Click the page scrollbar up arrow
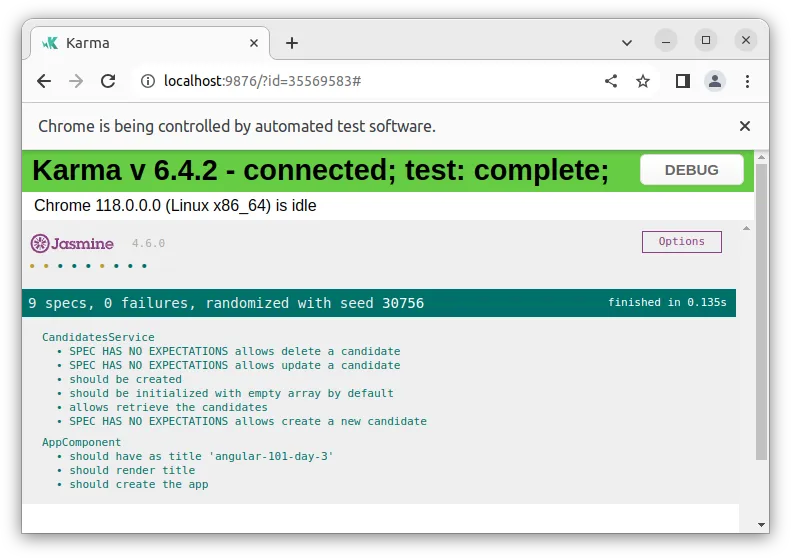Screen dimensions: 791x558 [761, 157]
